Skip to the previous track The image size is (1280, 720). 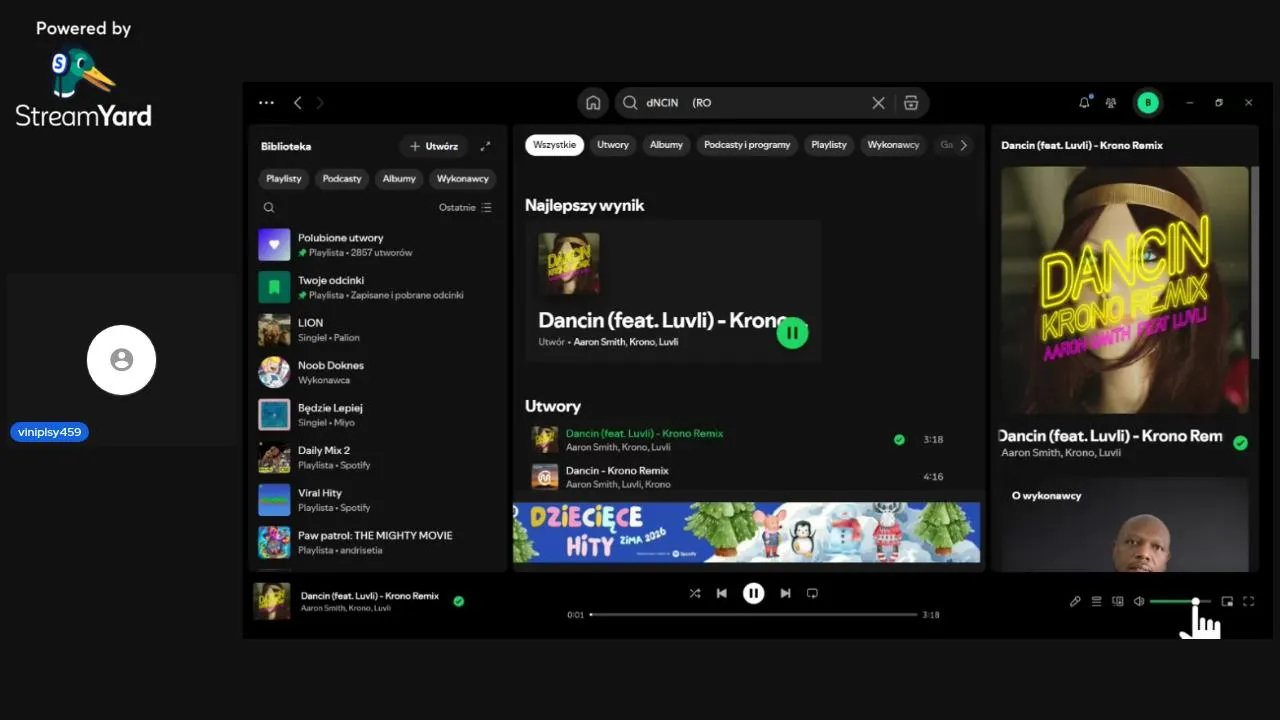tap(722, 593)
